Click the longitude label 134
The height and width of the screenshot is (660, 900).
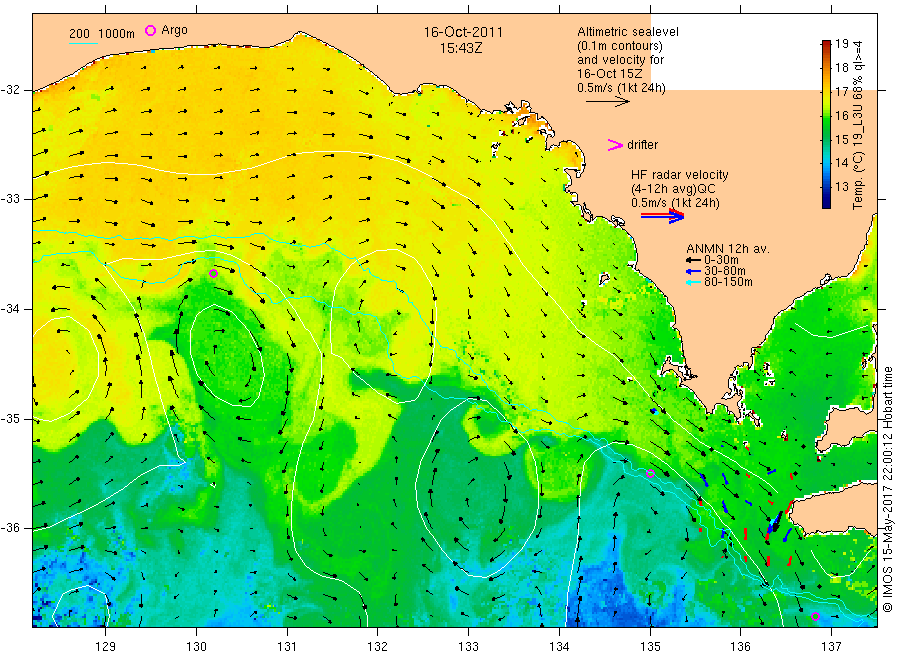point(559,647)
